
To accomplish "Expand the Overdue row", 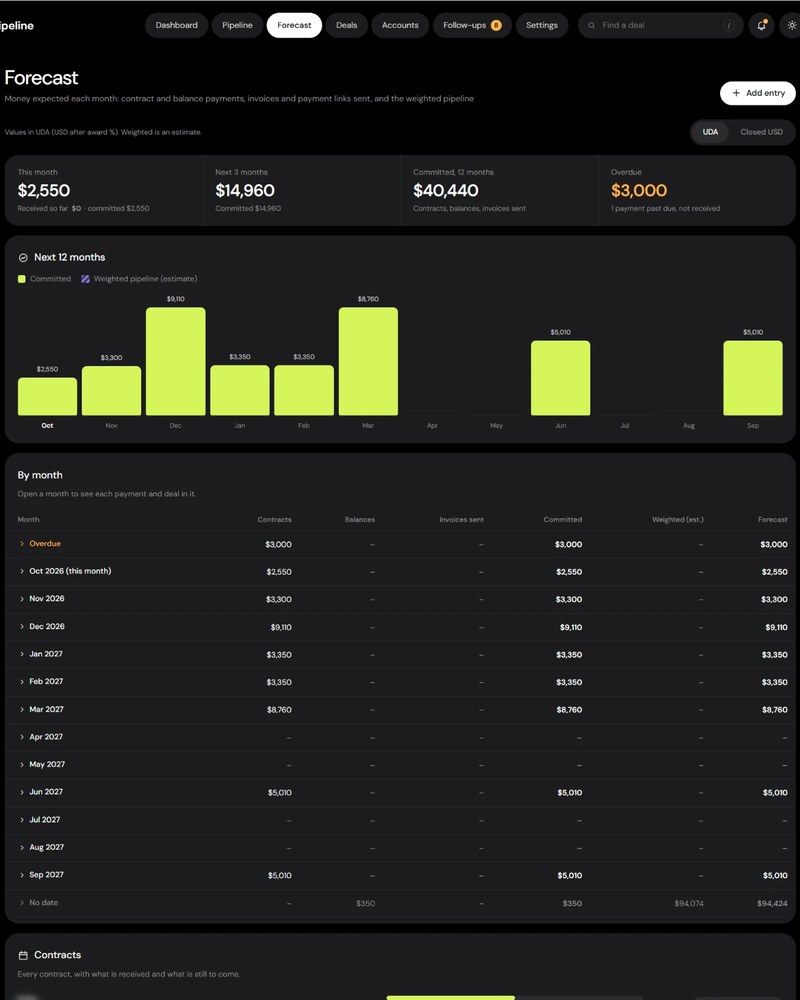I will (400, 544).
